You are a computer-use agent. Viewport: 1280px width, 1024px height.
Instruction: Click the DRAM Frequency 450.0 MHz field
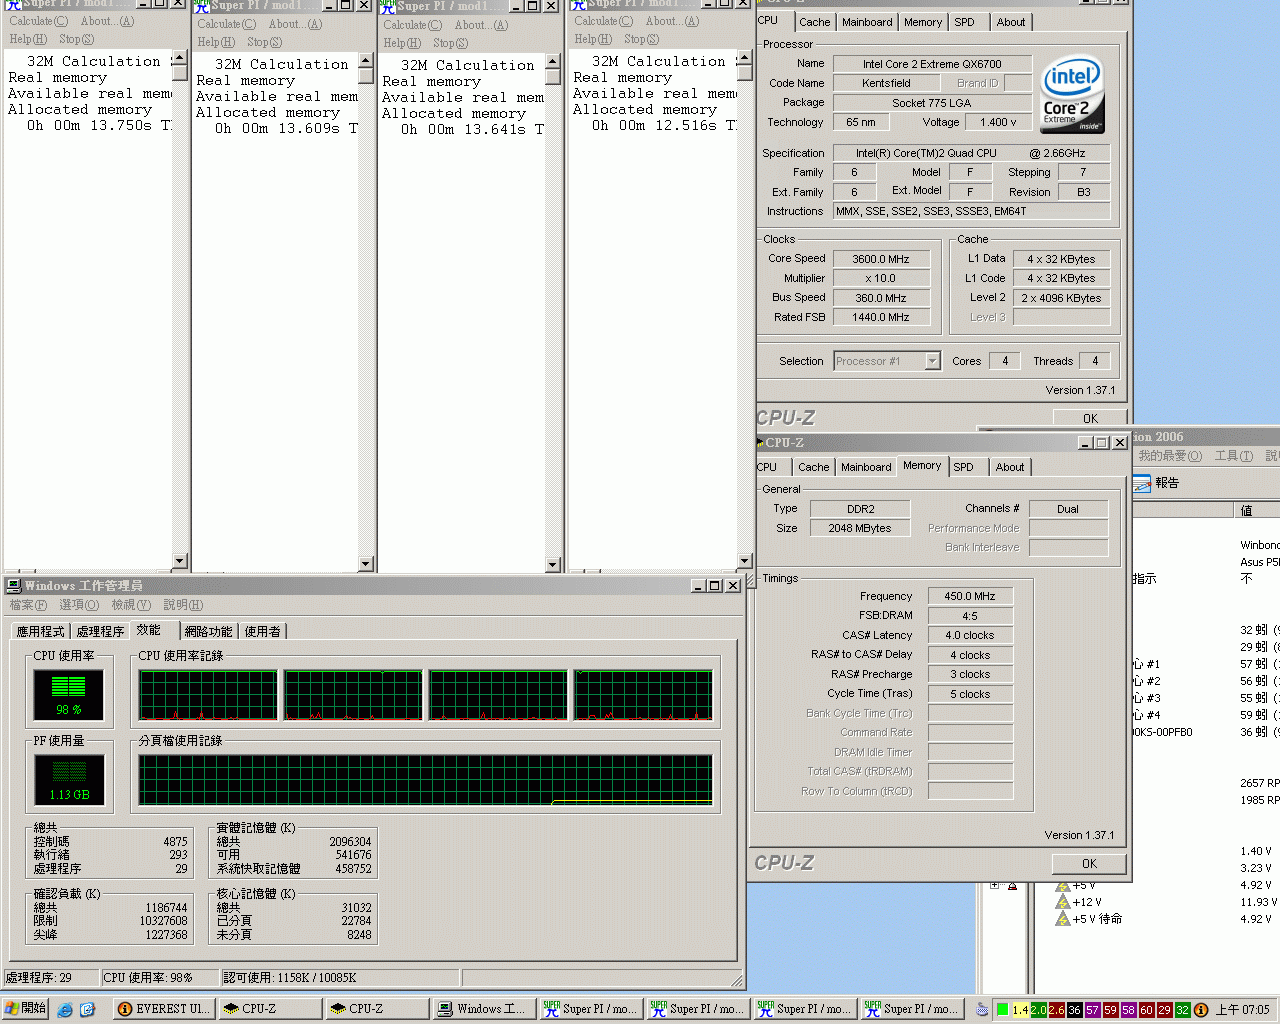[x=970, y=596]
